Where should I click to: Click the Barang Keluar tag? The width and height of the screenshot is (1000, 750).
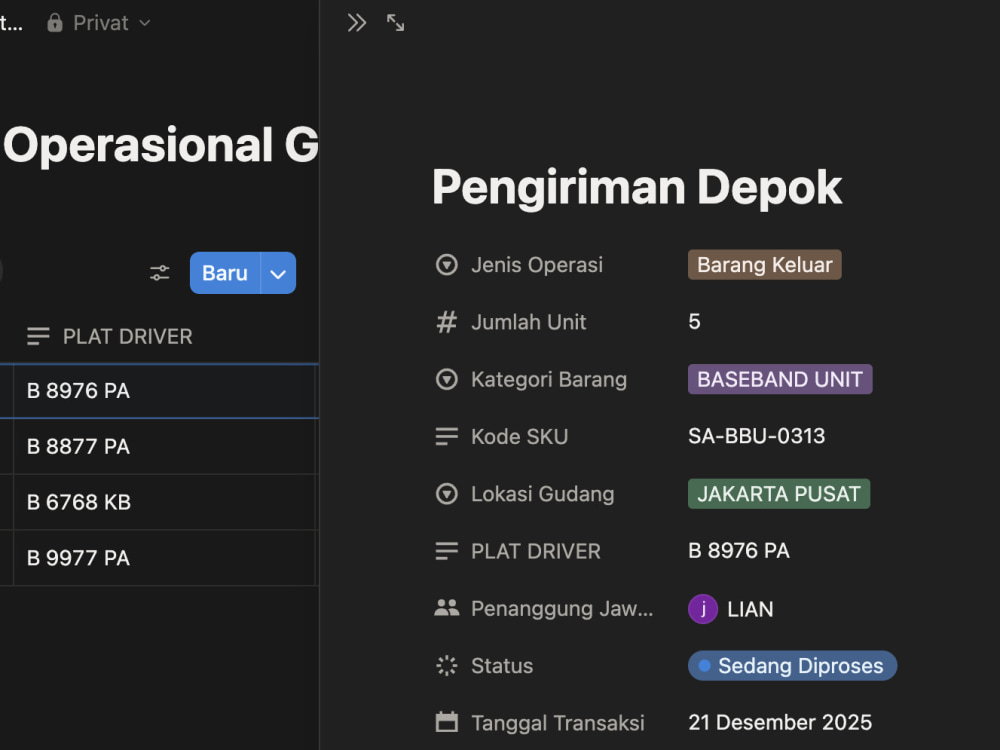click(765, 265)
